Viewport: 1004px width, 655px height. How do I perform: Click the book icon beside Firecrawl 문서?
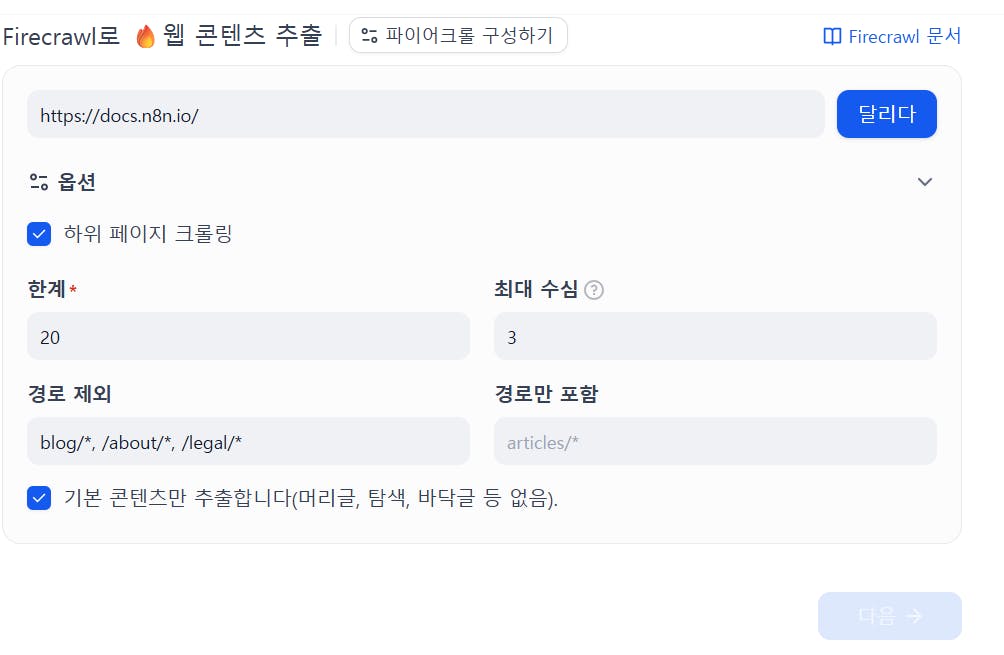[x=832, y=37]
